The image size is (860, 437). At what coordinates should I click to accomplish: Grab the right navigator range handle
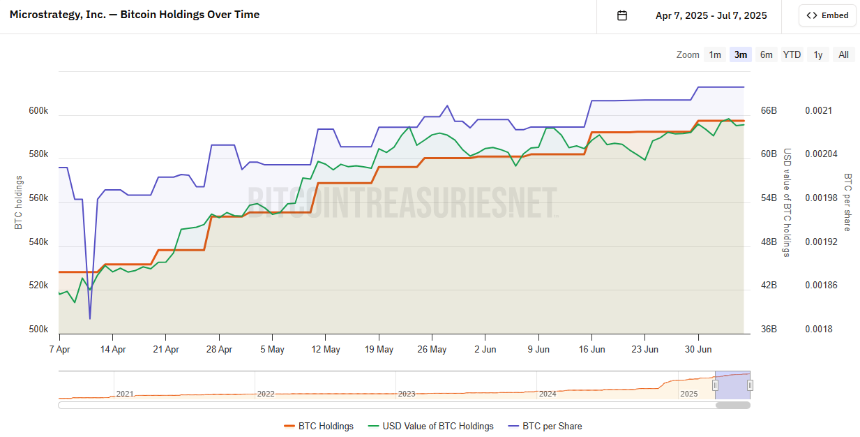(750, 385)
